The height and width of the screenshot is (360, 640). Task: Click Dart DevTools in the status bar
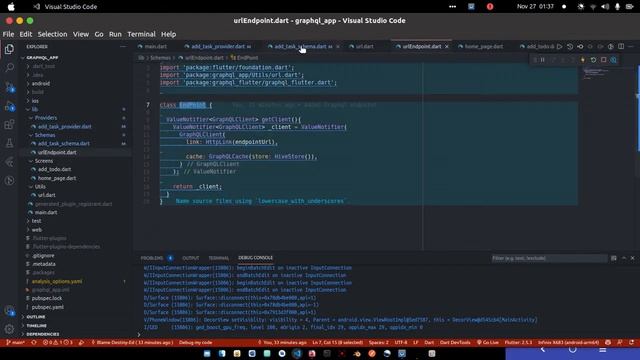pos(455,342)
